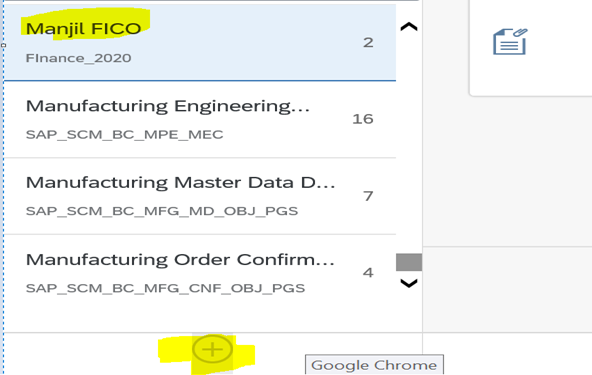This screenshot has height=375, width=592.
Task: Click the count 2 beside Manjil FICO
Action: 368,42
